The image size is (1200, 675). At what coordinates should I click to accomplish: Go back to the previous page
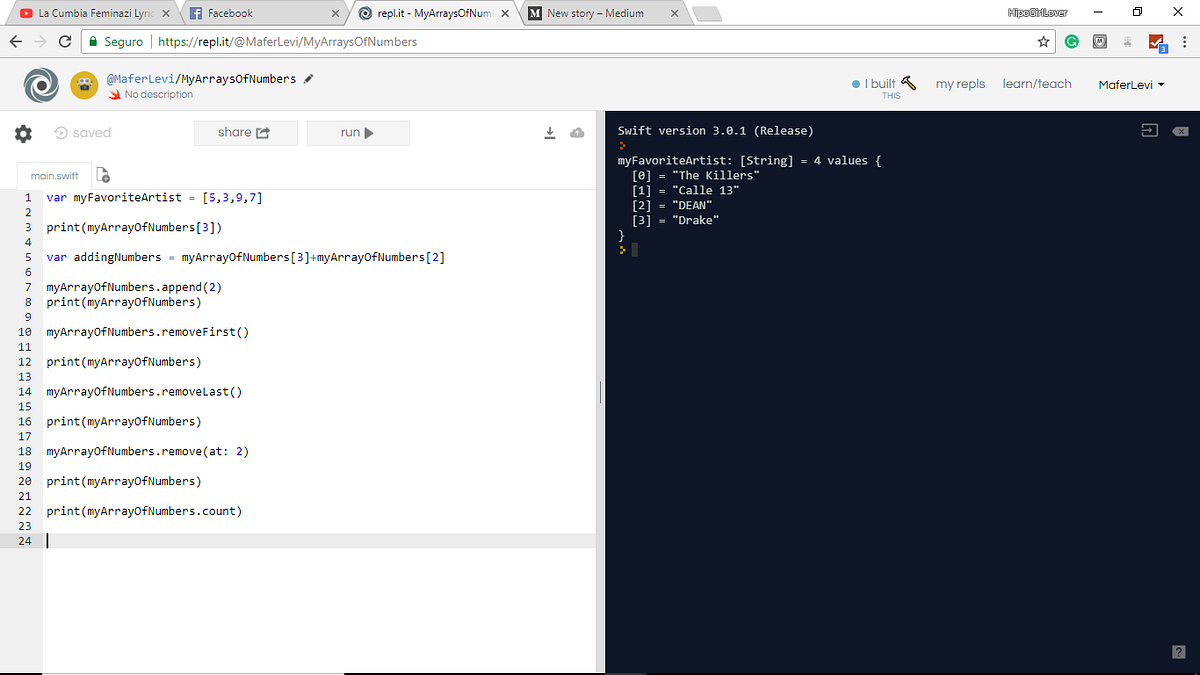click(x=16, y=42)
